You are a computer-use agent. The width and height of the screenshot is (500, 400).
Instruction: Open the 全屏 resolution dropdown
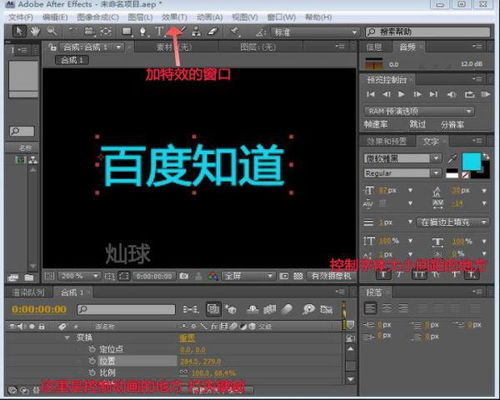coord(248,276)
